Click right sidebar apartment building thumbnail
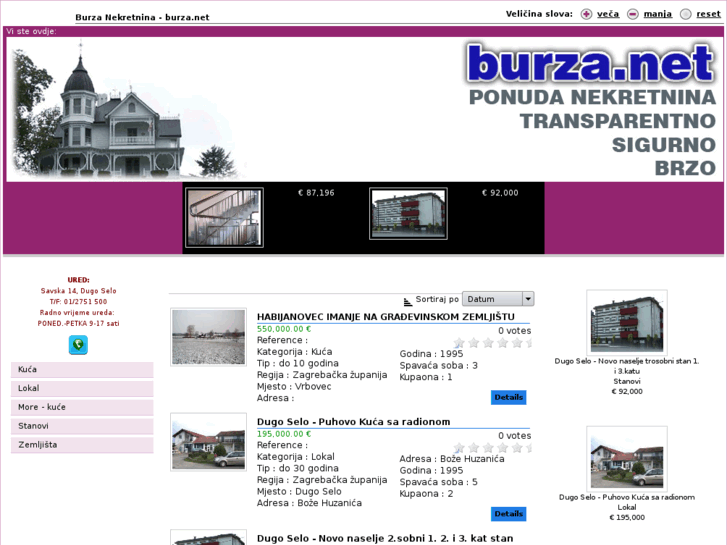This screenshot has height=545, width=727. coord(627,322)
